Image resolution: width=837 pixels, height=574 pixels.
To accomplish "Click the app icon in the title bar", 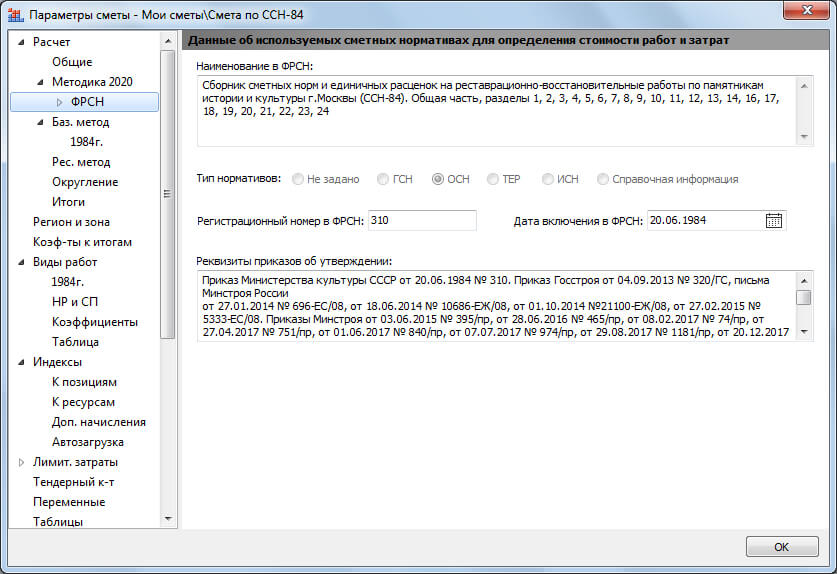I will 15,14.
